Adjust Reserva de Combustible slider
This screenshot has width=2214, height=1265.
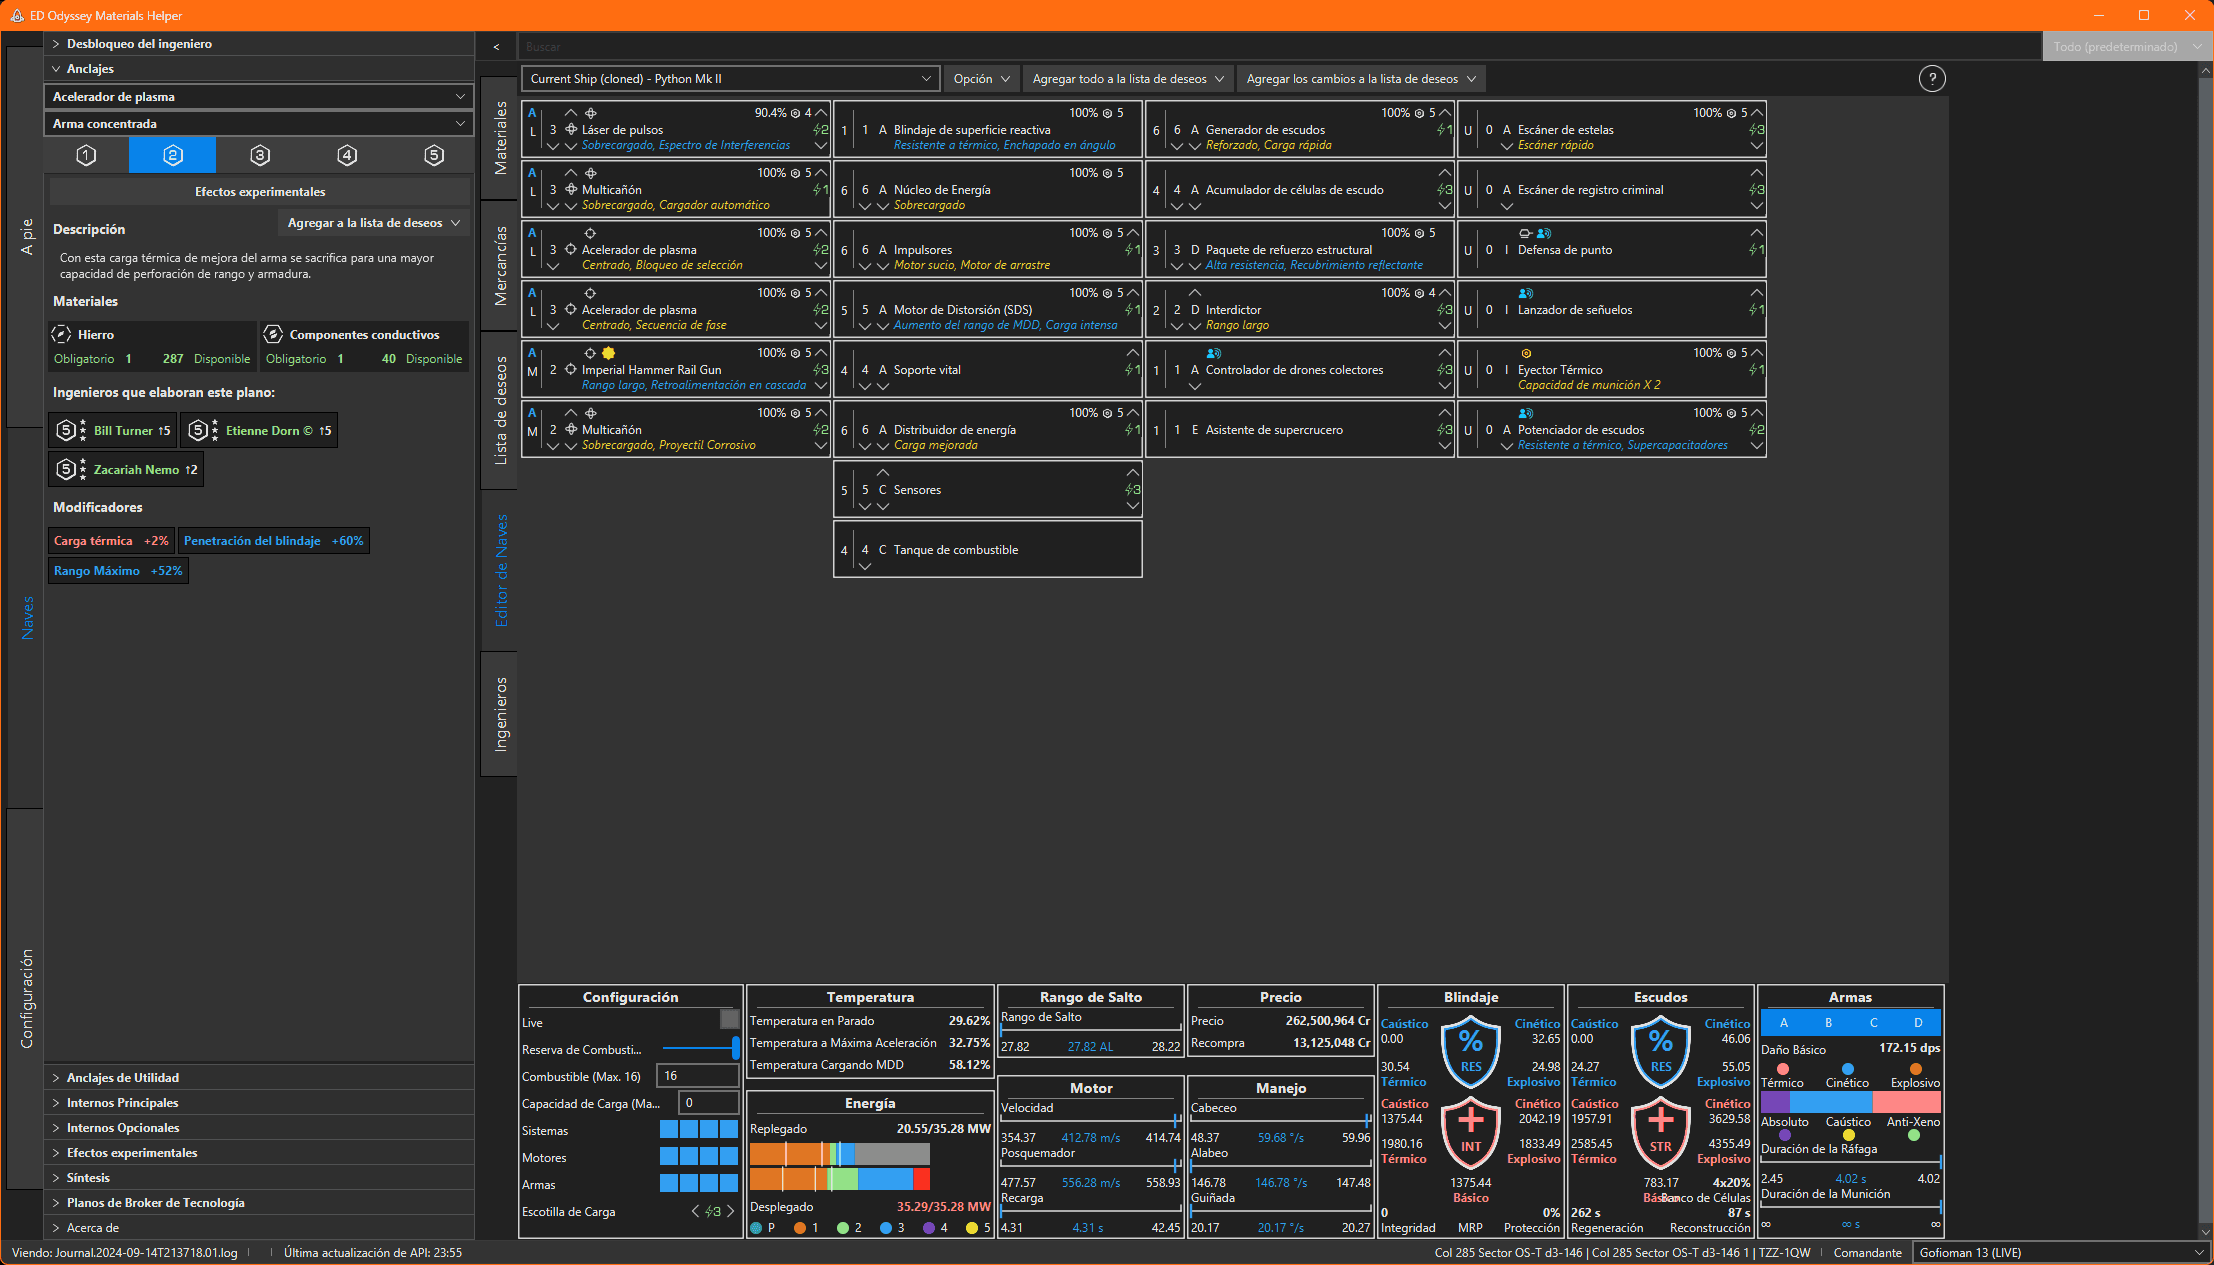point(734,1048)
